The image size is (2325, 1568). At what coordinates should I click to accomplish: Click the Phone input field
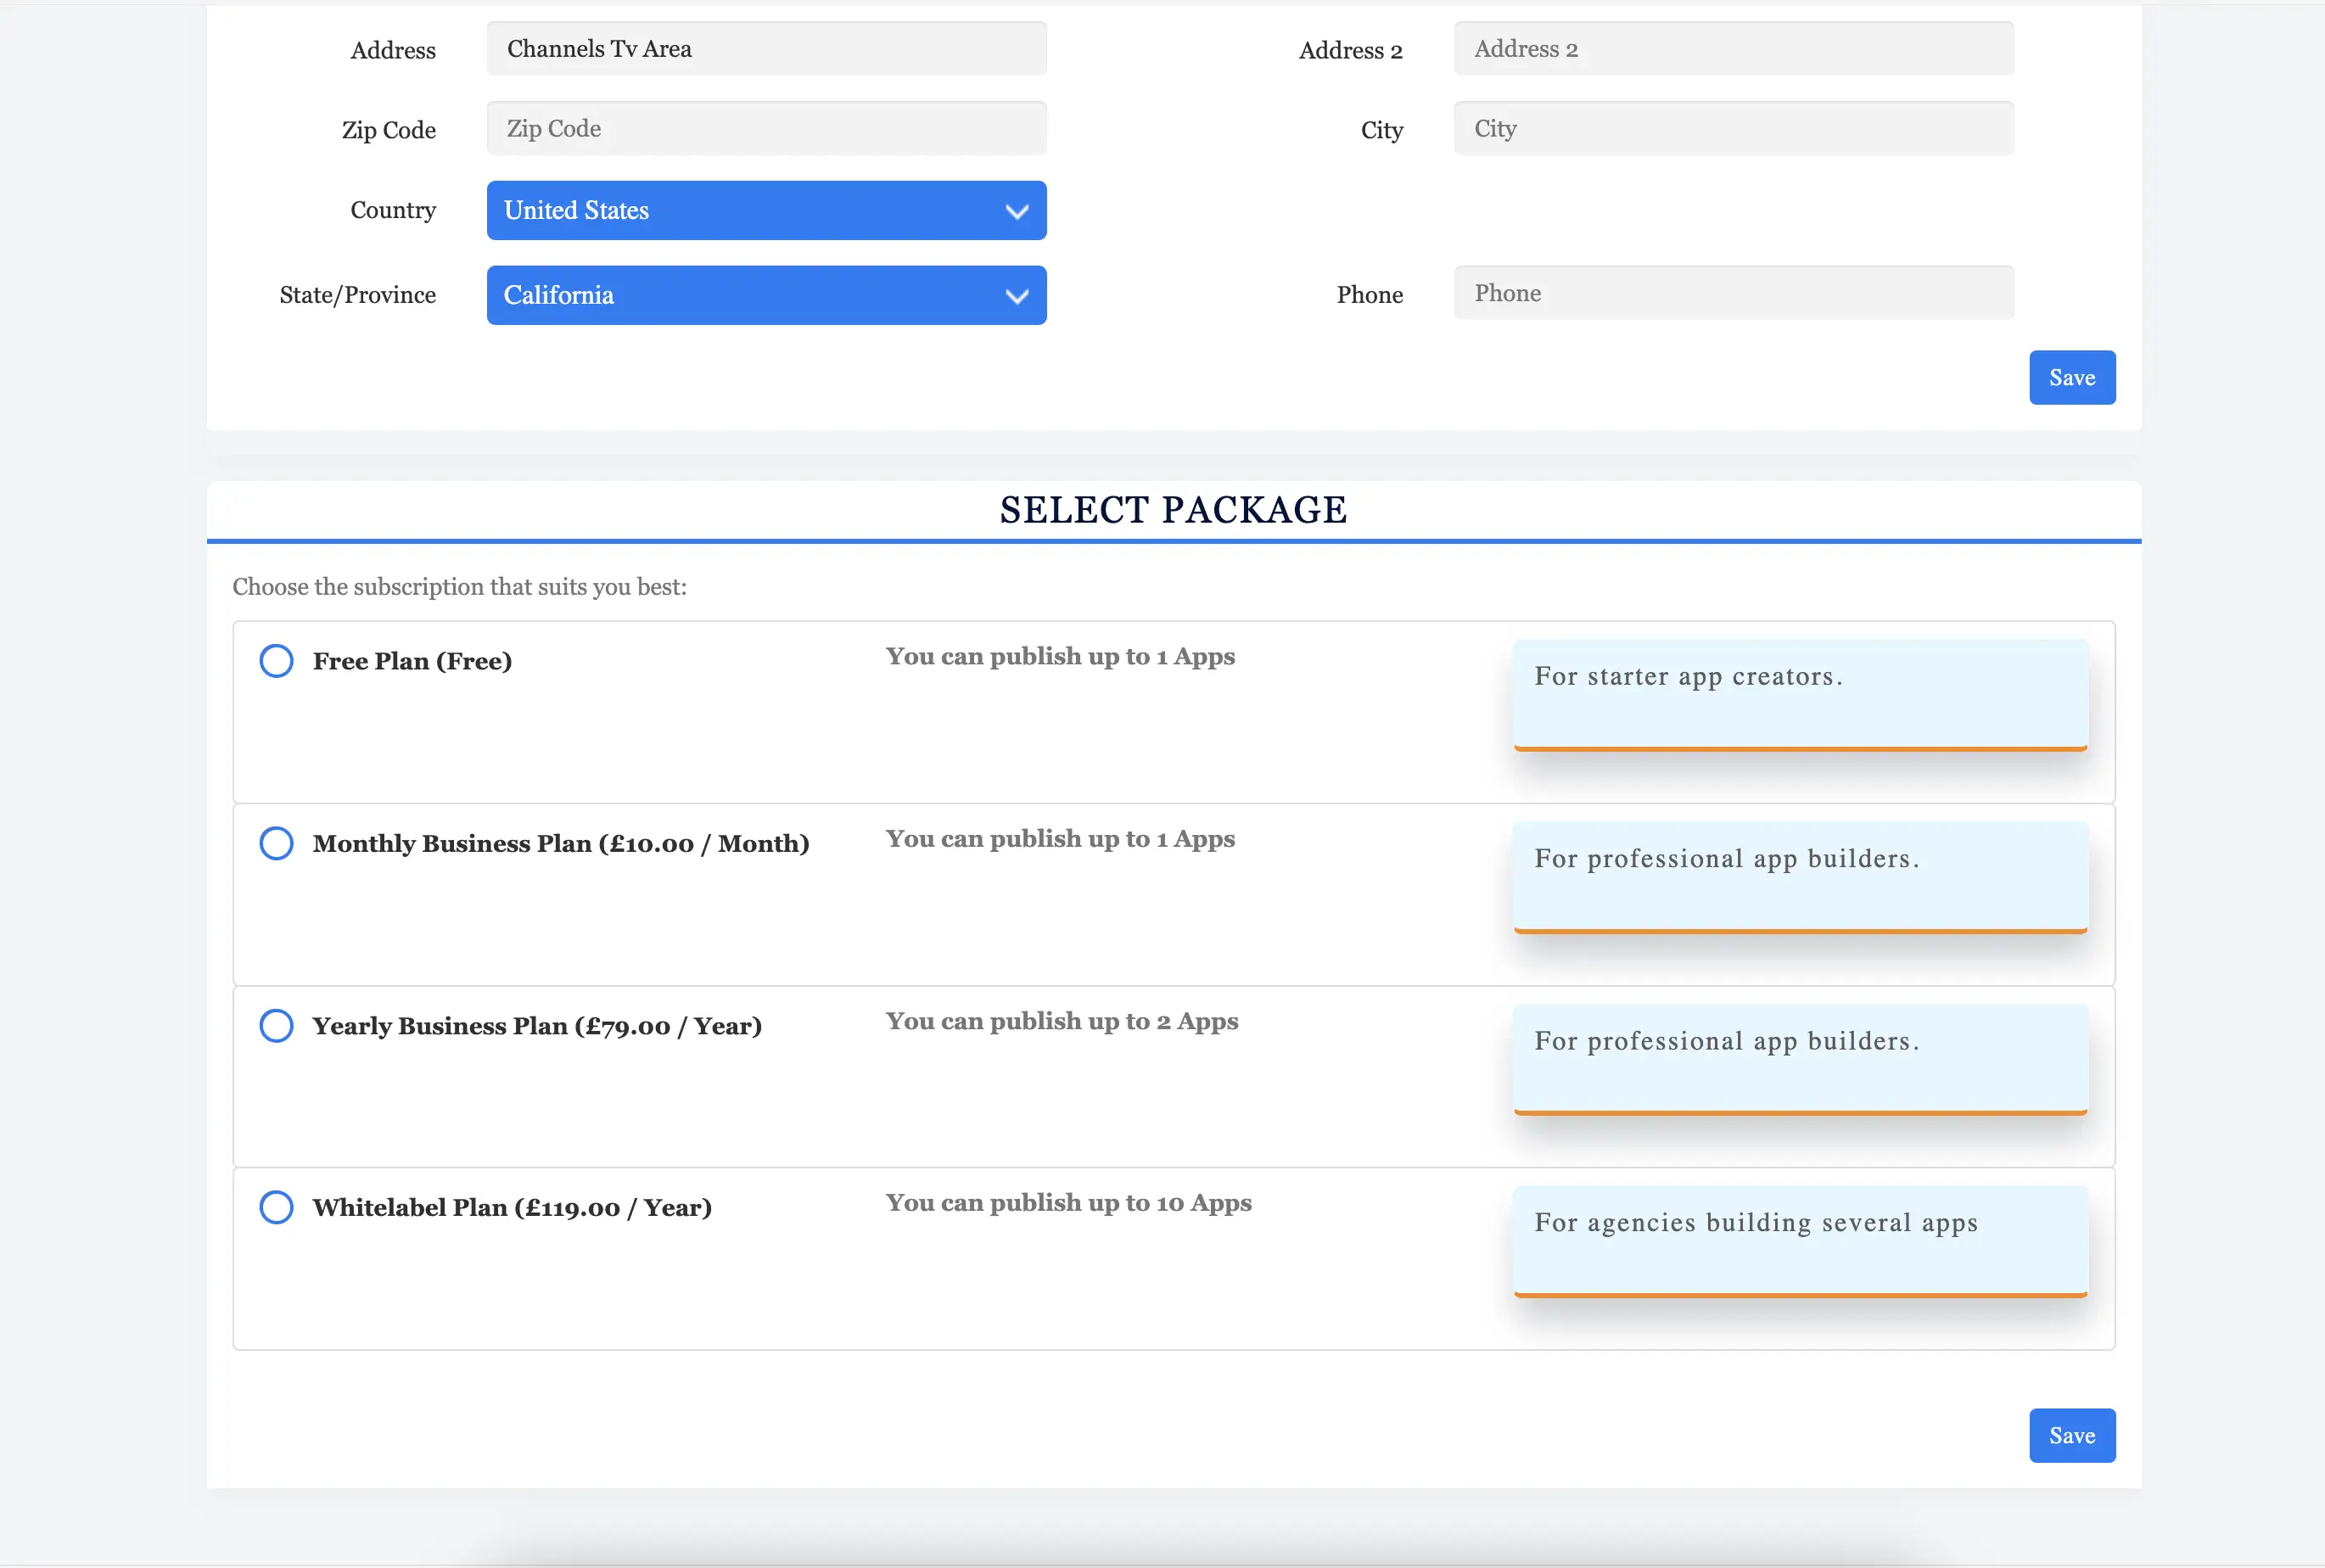coord(1730,292)
